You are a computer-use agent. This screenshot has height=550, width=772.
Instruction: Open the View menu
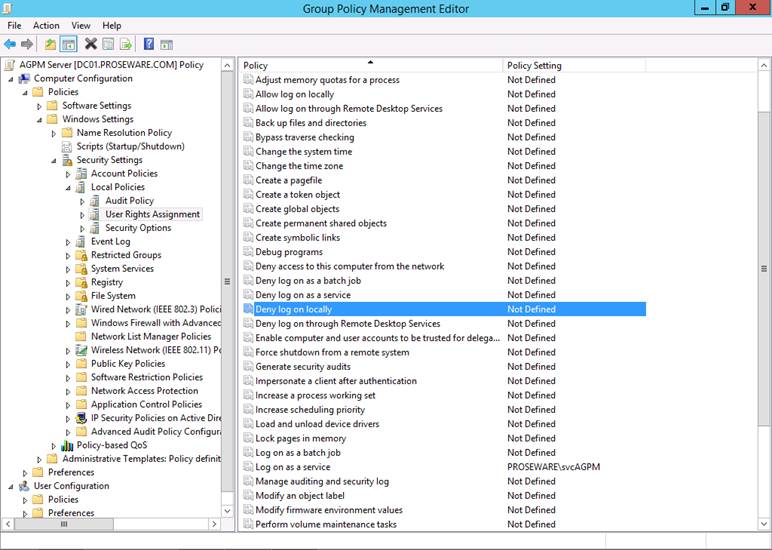pyautogui.click(x=81, y=25)
